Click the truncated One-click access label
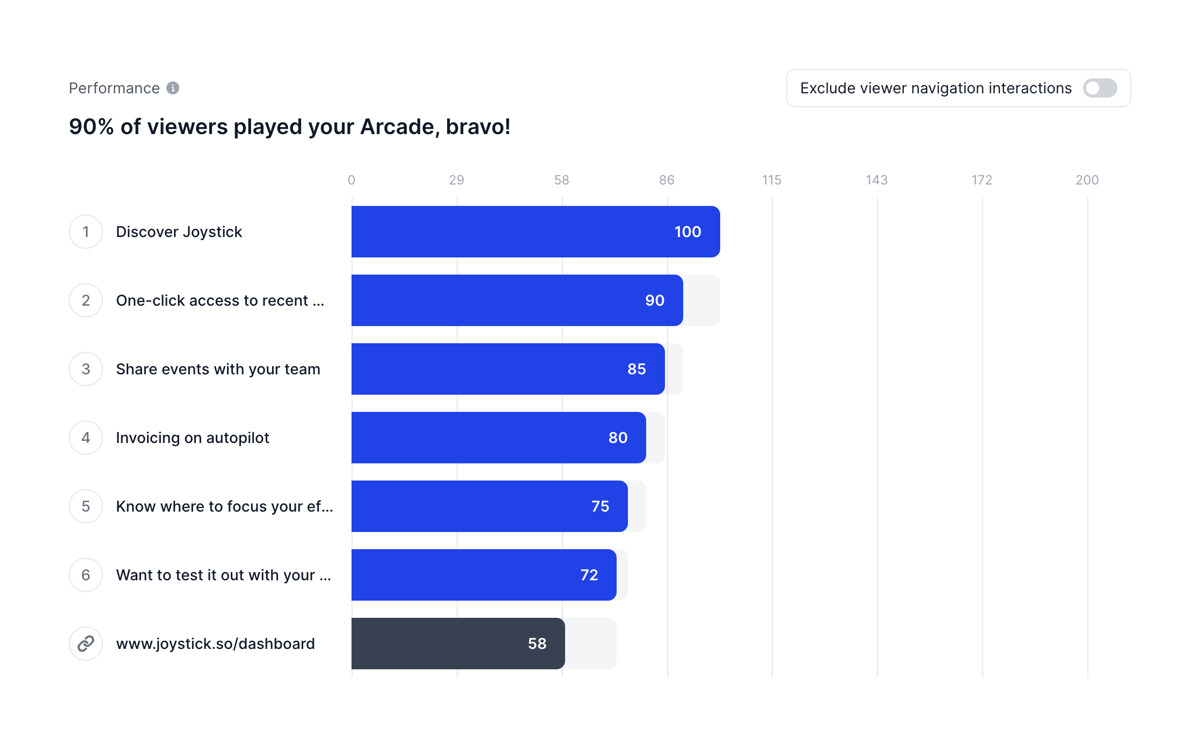1200x746 pixels. (x=220, y=300)
